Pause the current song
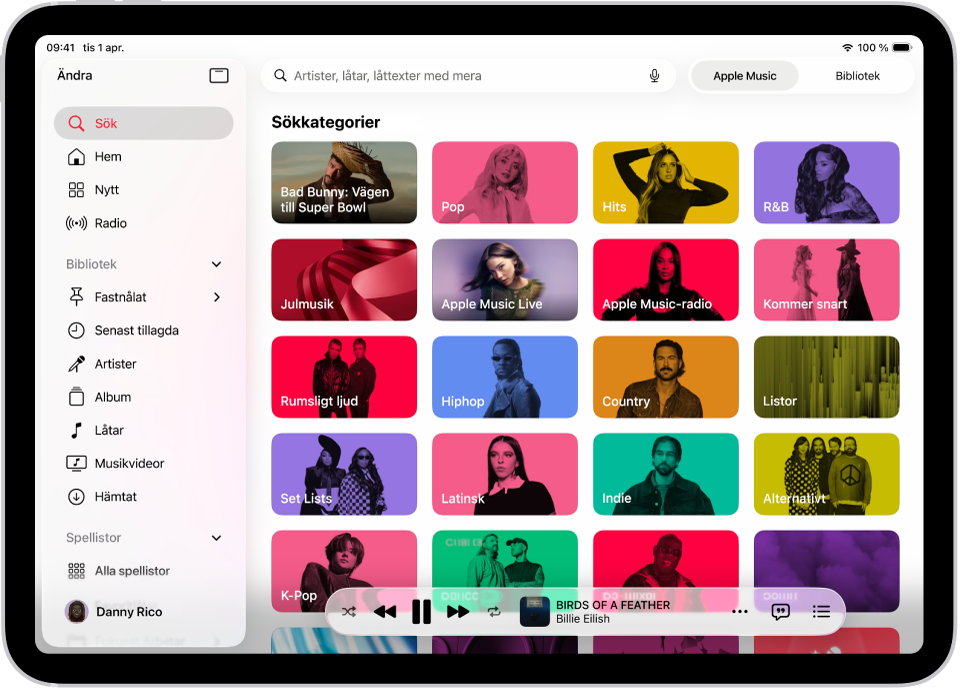This screenshot has width=963, height=689. 421,612
